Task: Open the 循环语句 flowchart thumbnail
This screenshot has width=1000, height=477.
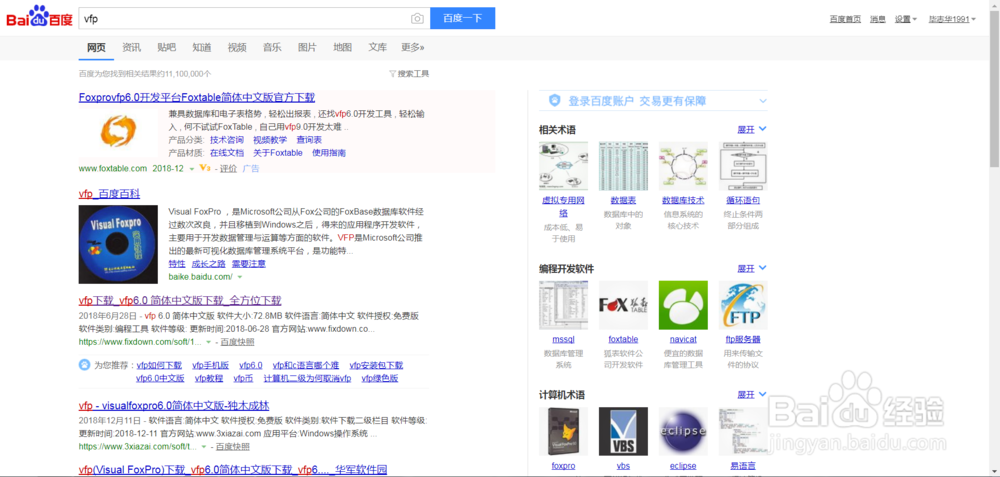Action: click(743, 166)
